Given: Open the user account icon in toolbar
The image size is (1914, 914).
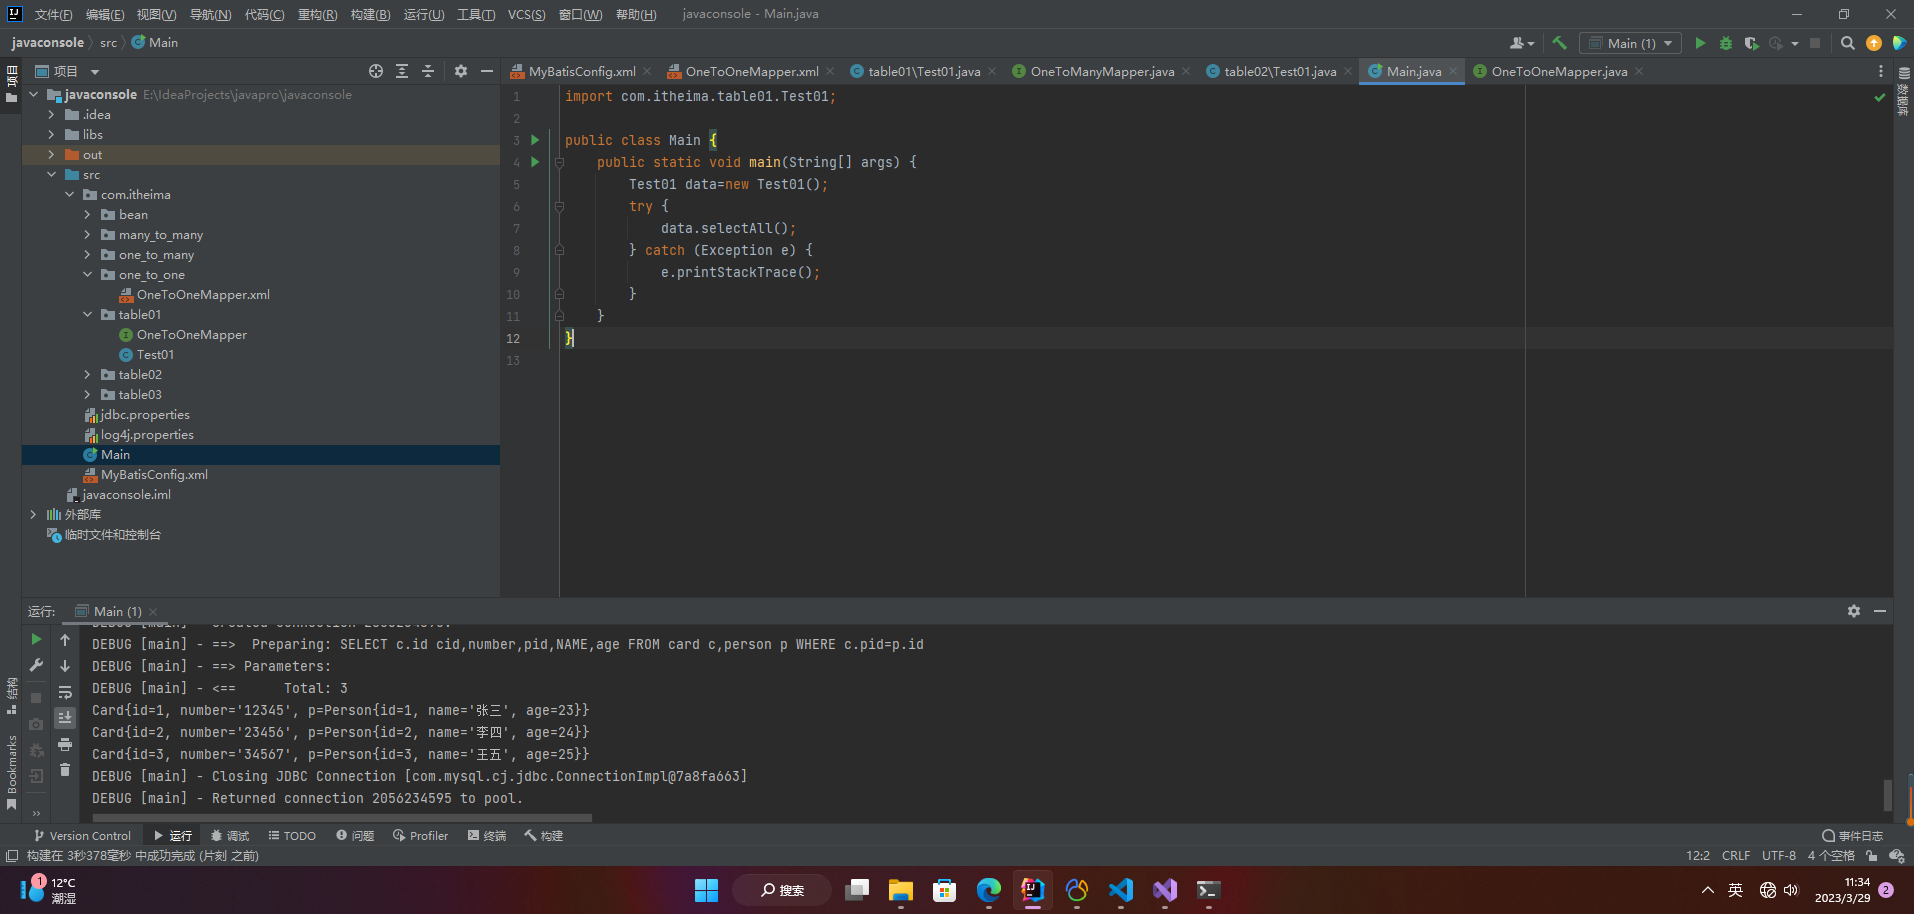Looking at the screenshot, I should tap(1521, 43).
